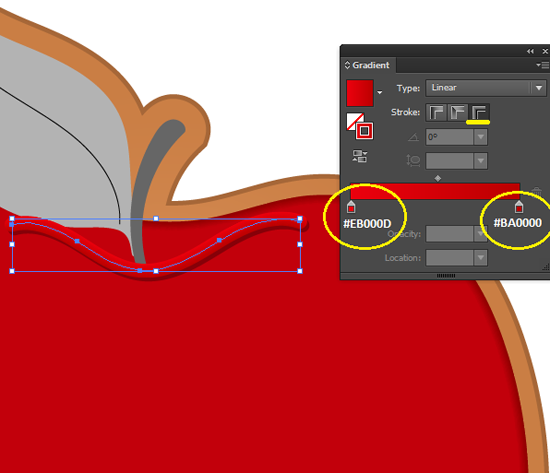Click the gradient angle field
This screenshot has height=473, width=550.
point(449,137)
